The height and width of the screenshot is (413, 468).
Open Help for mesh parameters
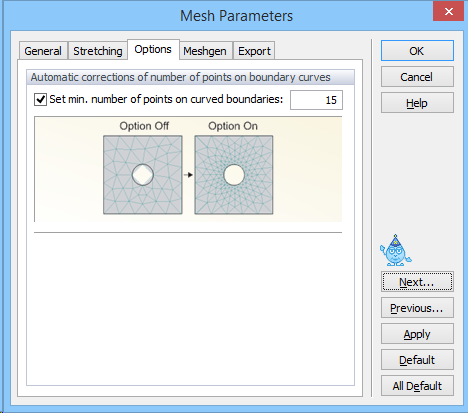tap(417, 103)
